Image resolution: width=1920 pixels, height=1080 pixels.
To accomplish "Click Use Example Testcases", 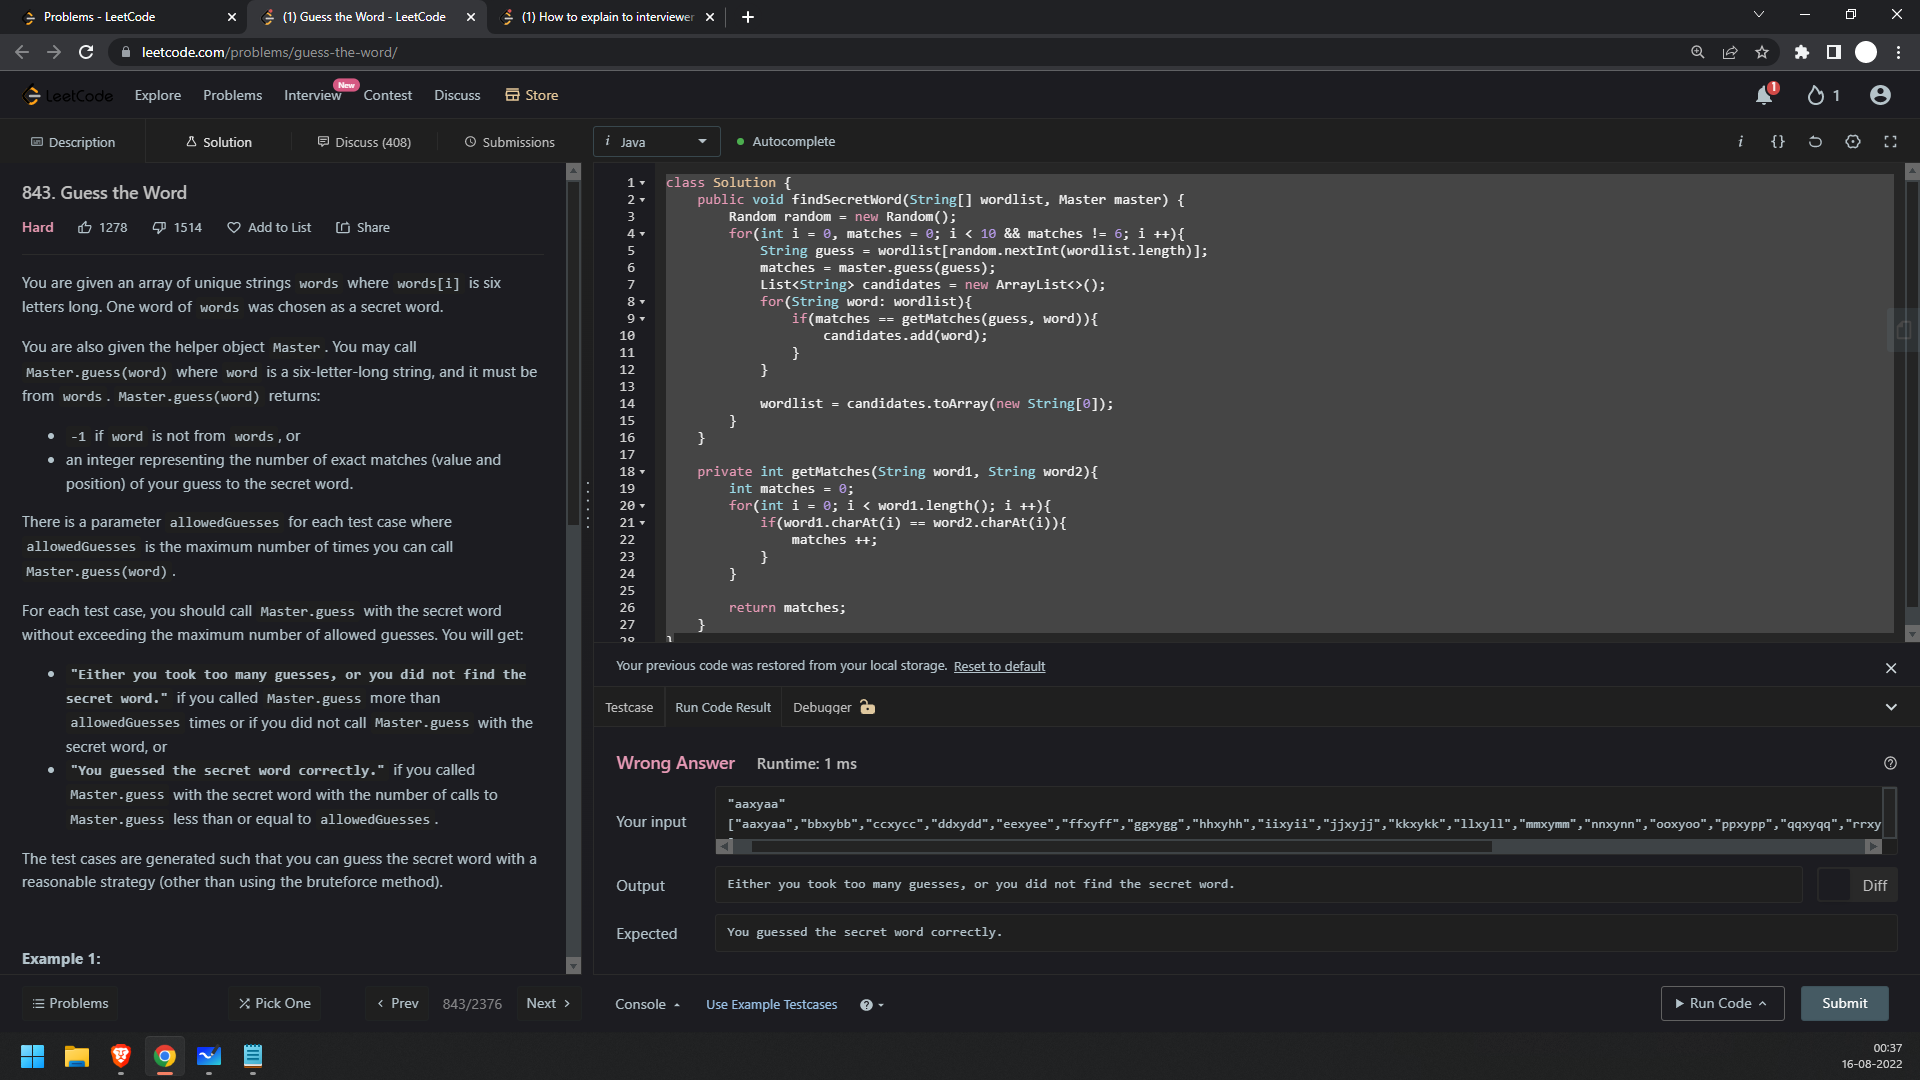I will (771, 1005).
